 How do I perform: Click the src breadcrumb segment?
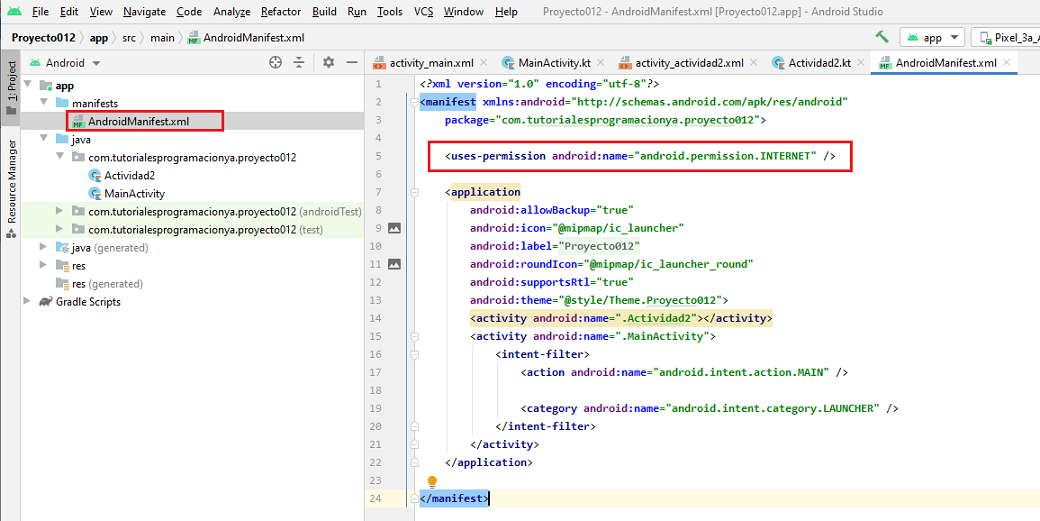click(129, 38)
